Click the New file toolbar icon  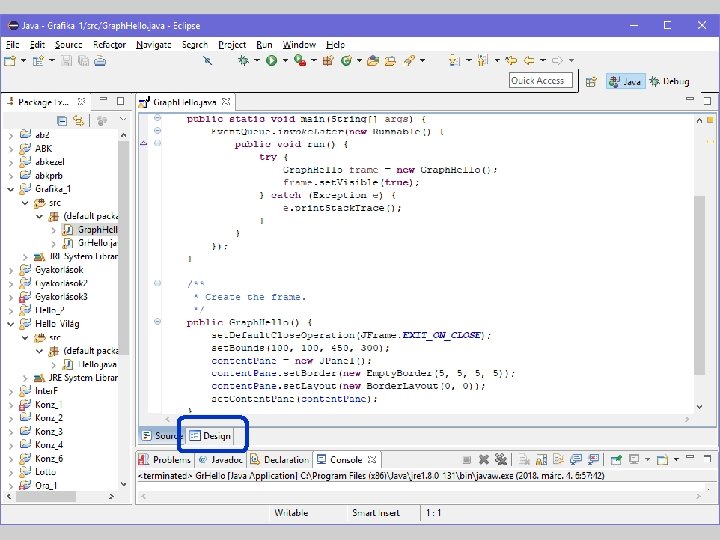(10, 60)
